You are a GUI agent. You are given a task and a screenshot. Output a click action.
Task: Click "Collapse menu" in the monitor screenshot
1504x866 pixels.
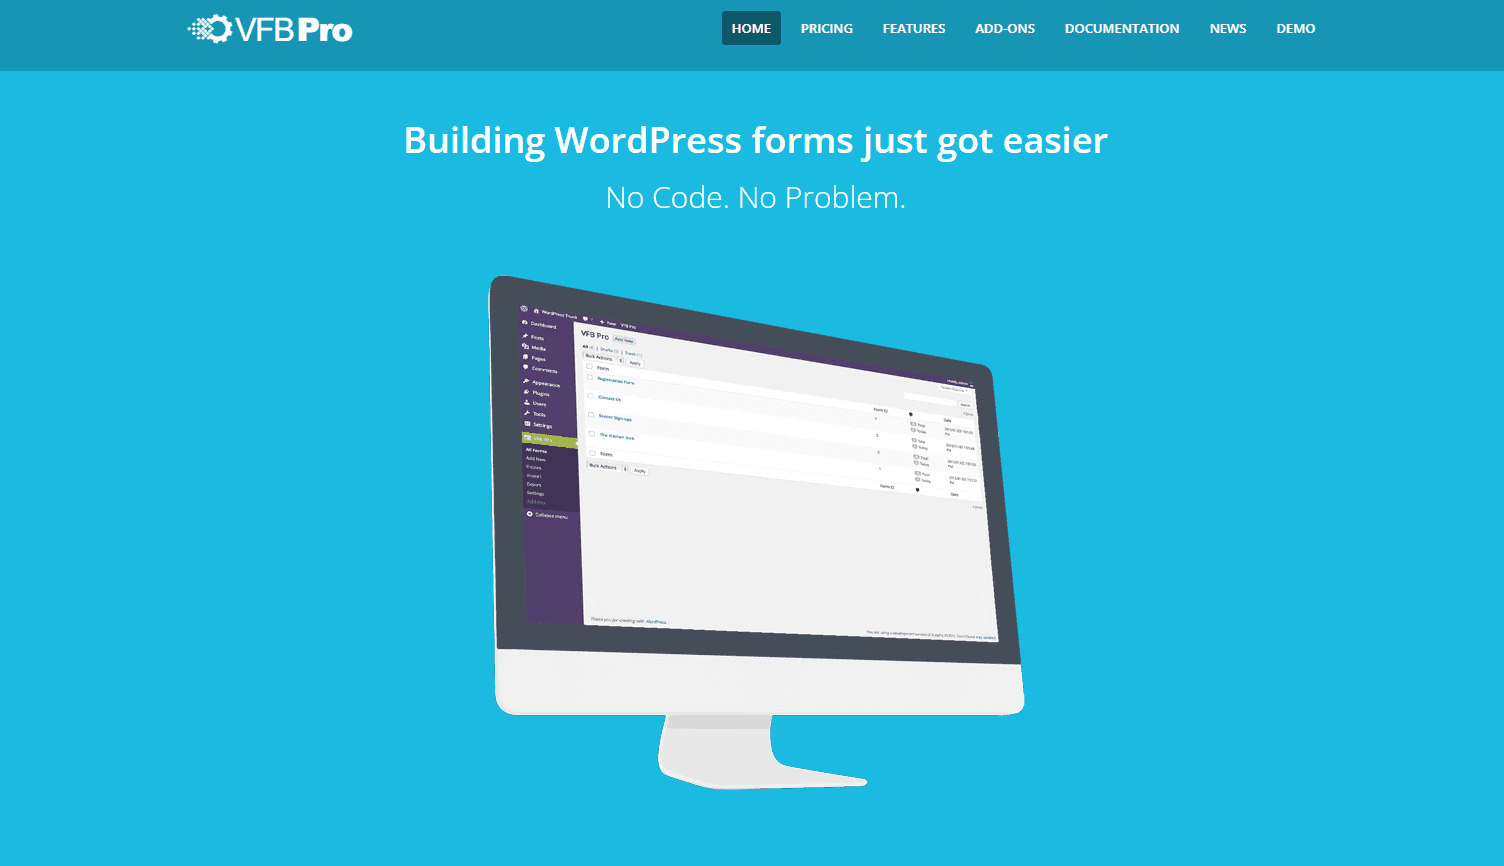[551, 516]
